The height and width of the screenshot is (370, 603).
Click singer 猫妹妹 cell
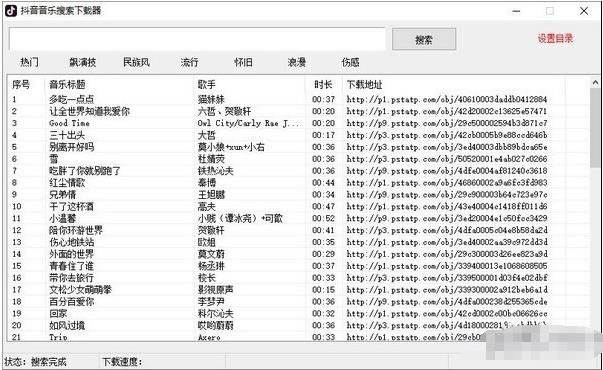coord(211,99)
